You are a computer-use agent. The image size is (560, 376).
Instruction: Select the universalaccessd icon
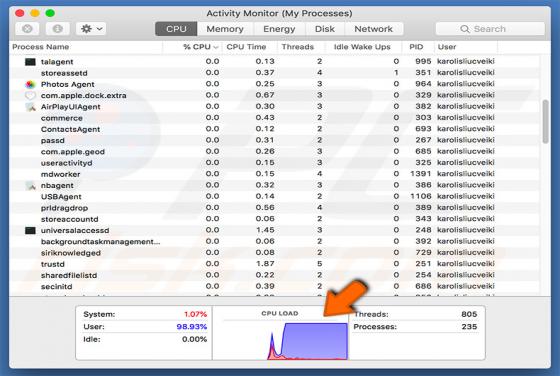[x=30, y=230]
